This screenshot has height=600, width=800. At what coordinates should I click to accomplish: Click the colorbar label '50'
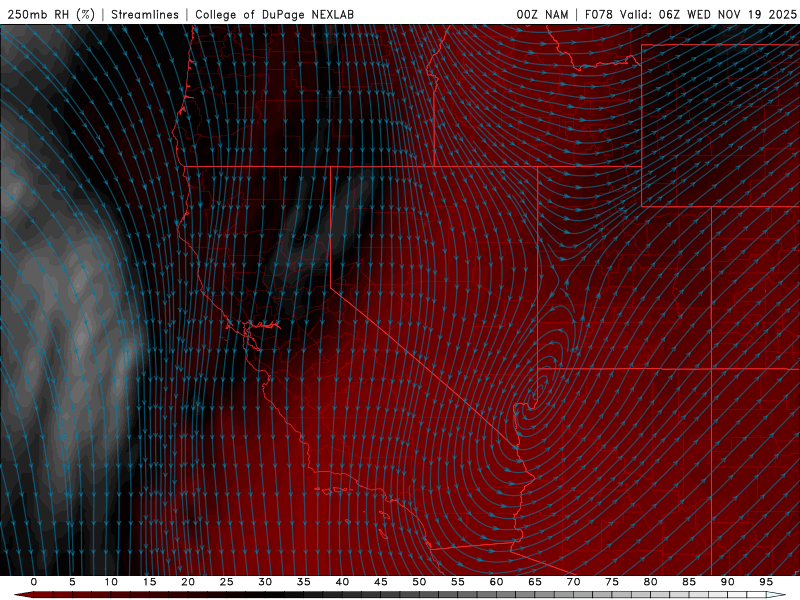419,582
